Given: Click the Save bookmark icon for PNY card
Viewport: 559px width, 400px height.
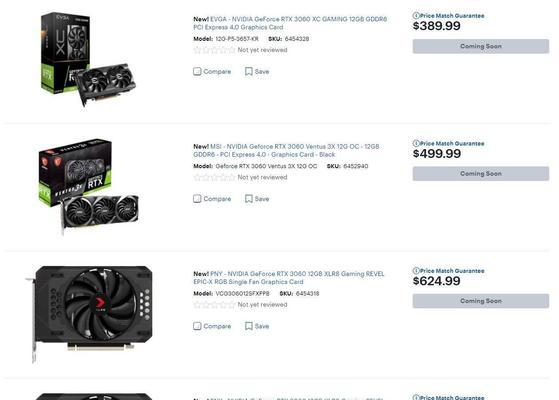Looking at the screenshot, I should tap(248, 326).
